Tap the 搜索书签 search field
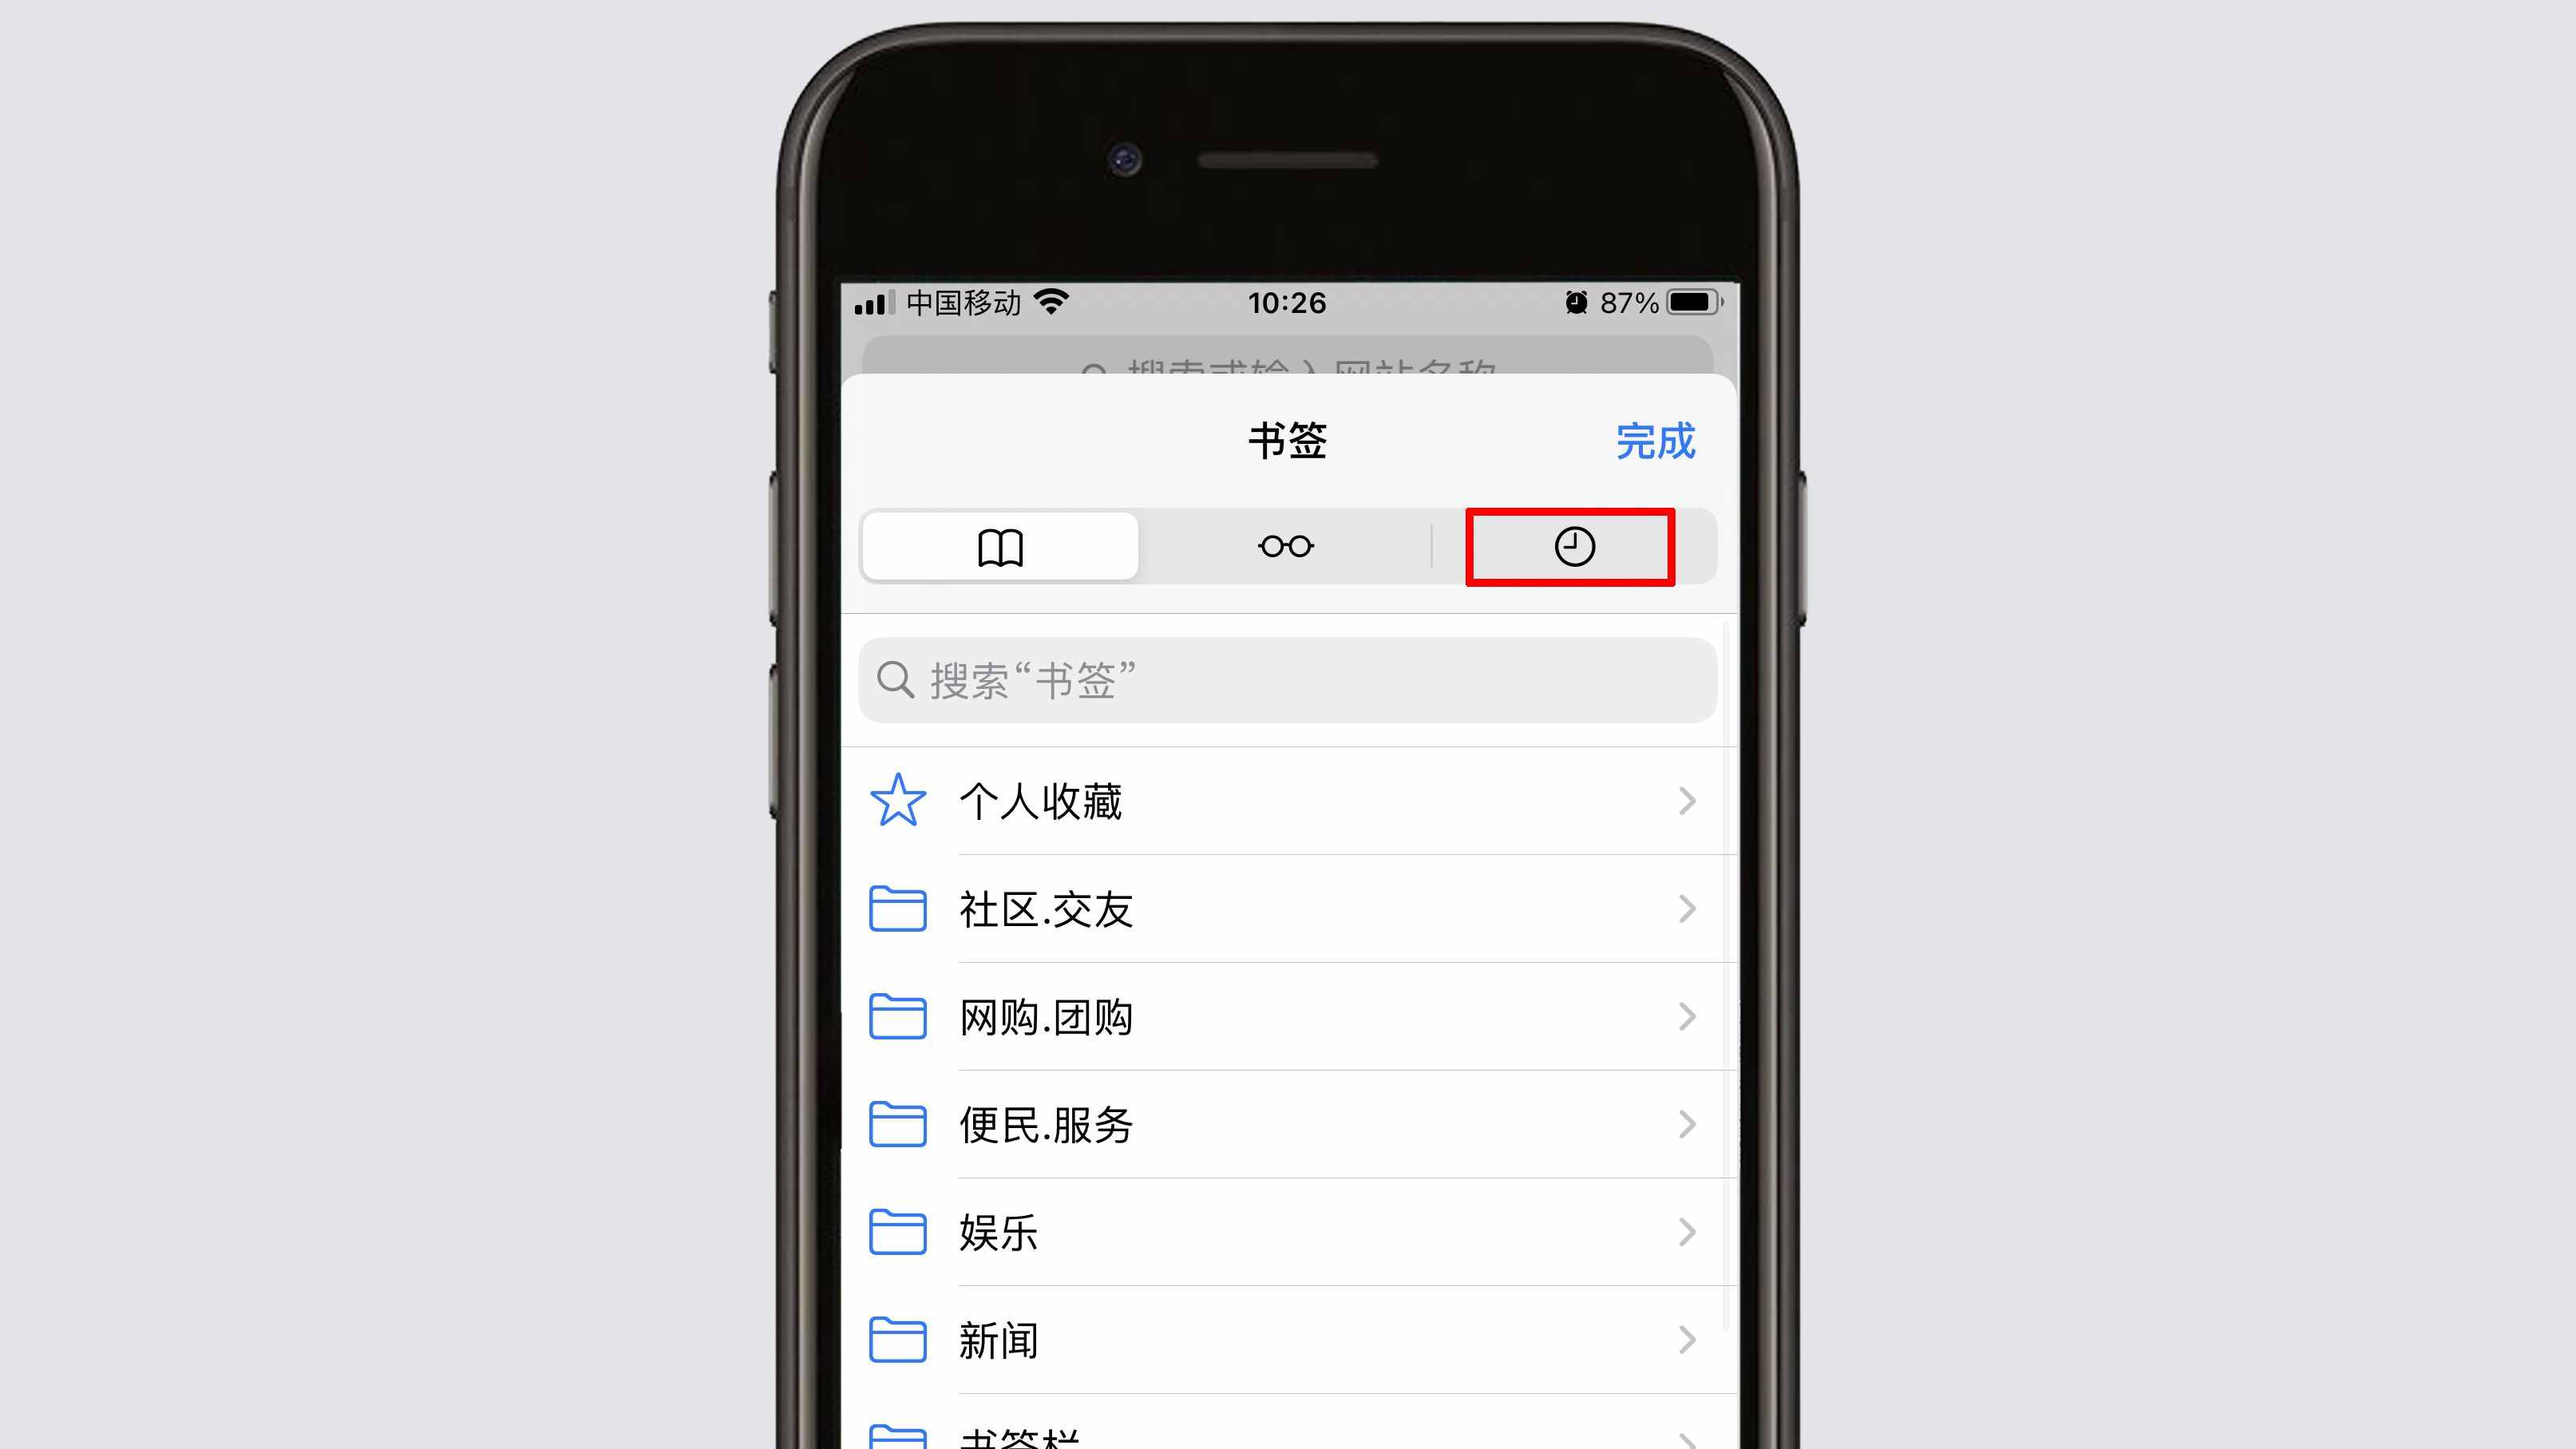The width and height of the screenshot is (2576, 1449). (x=1286, y=679)
